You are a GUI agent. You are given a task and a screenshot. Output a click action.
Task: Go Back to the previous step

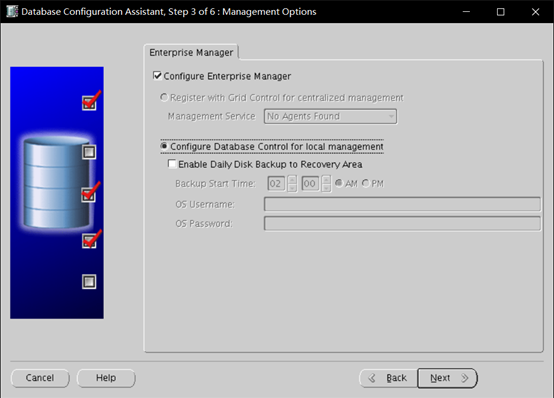point(388,378)
